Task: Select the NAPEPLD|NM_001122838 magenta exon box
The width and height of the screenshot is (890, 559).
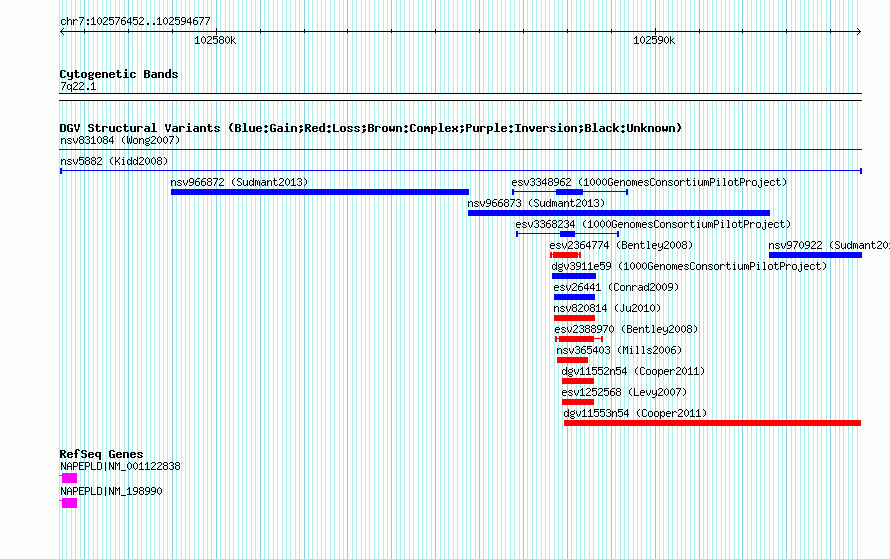Action: [x=69, y=478]
